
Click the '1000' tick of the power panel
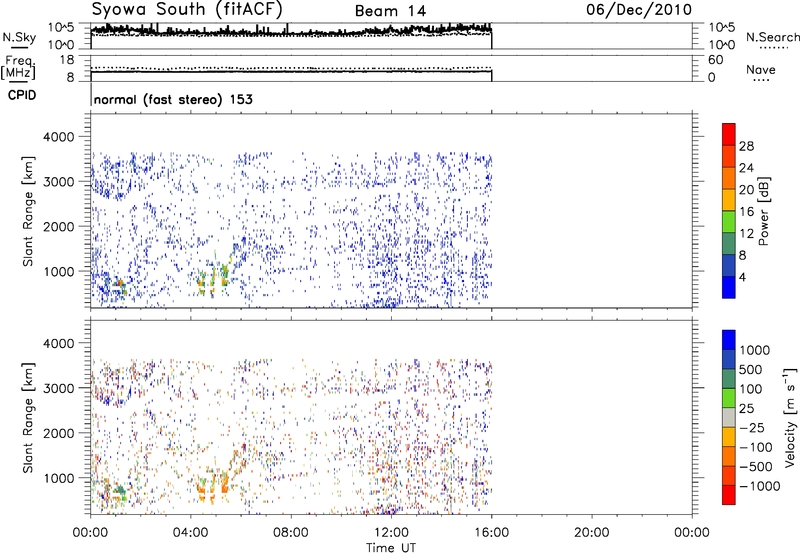59,271
